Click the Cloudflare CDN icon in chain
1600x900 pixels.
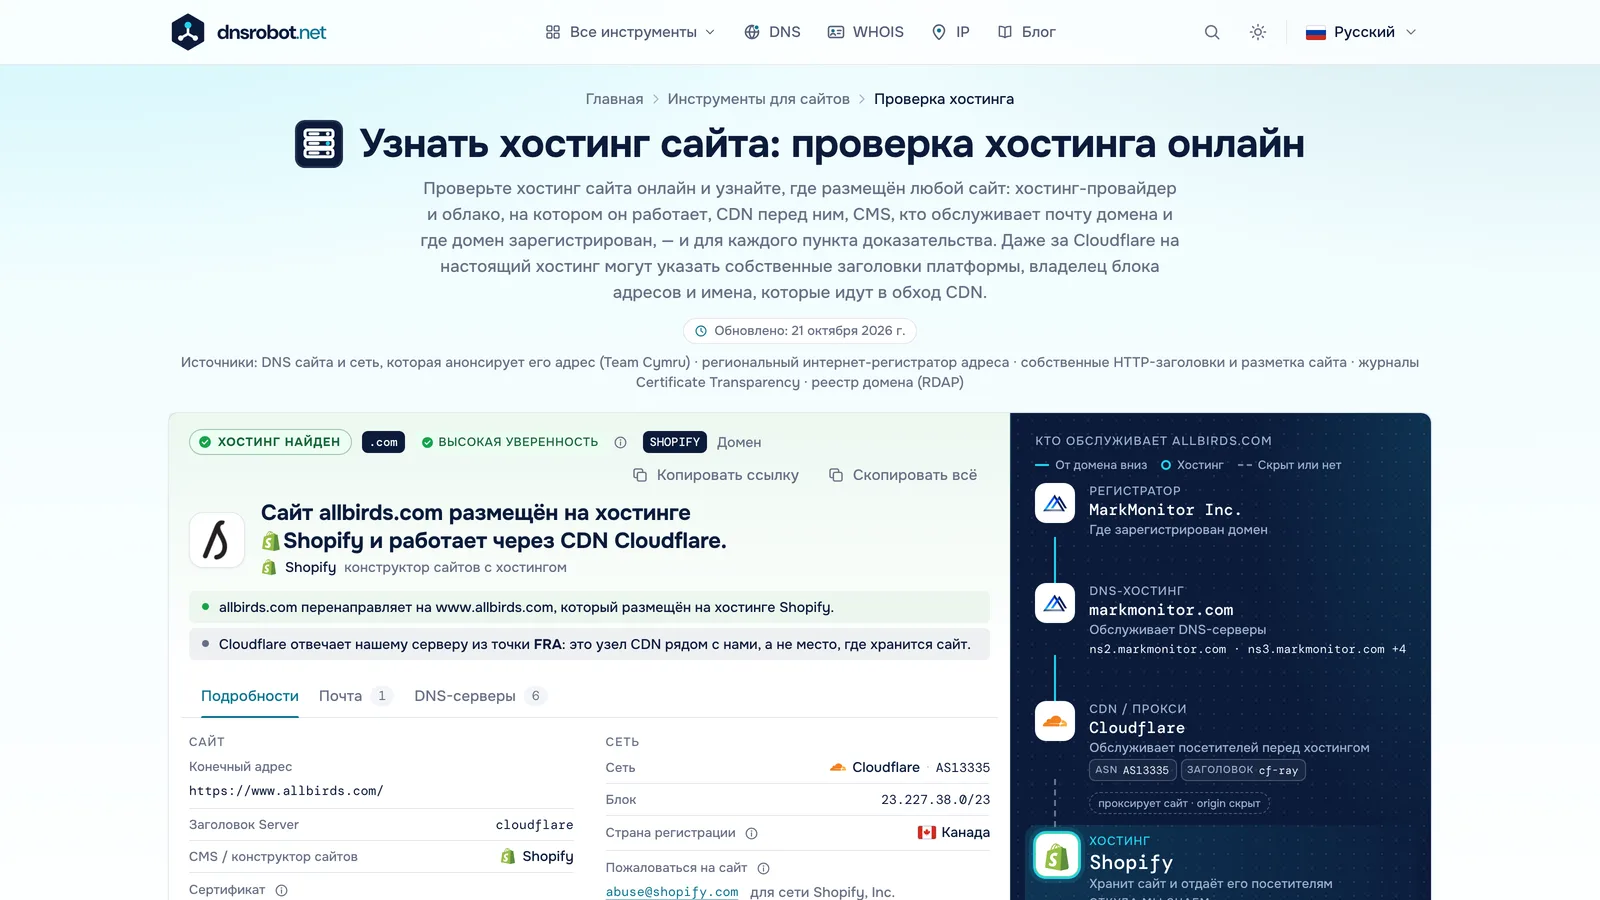[x=1055, y=721]
